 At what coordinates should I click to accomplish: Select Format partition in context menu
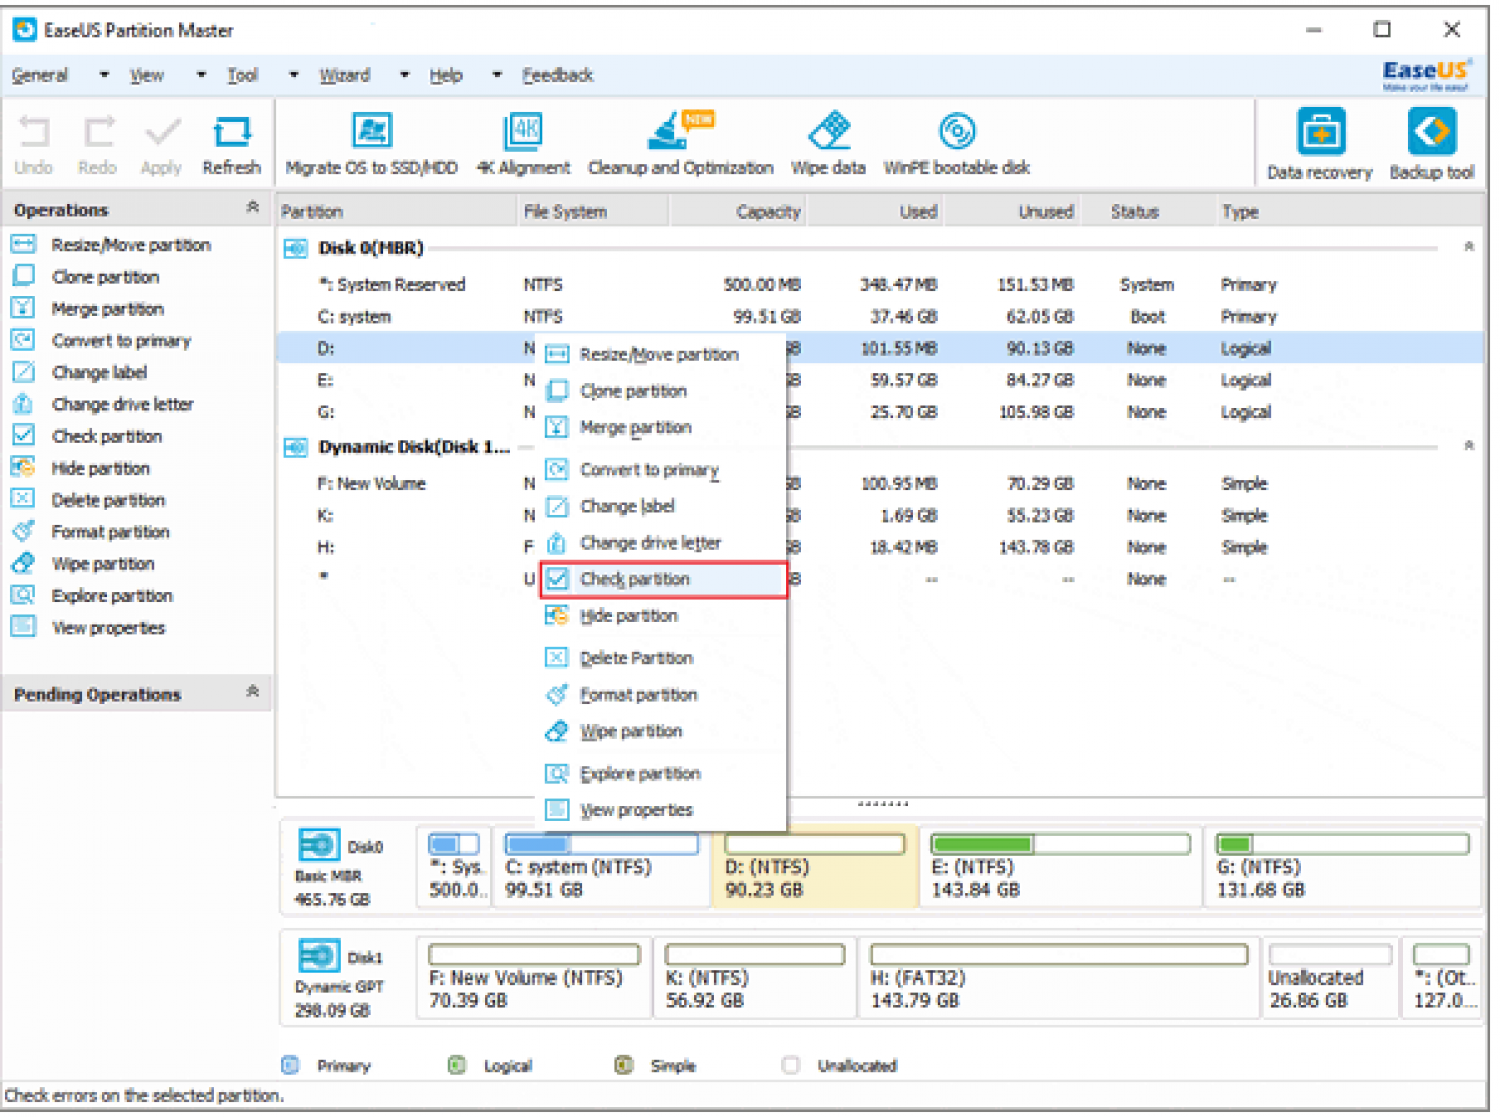click(638, 695)
